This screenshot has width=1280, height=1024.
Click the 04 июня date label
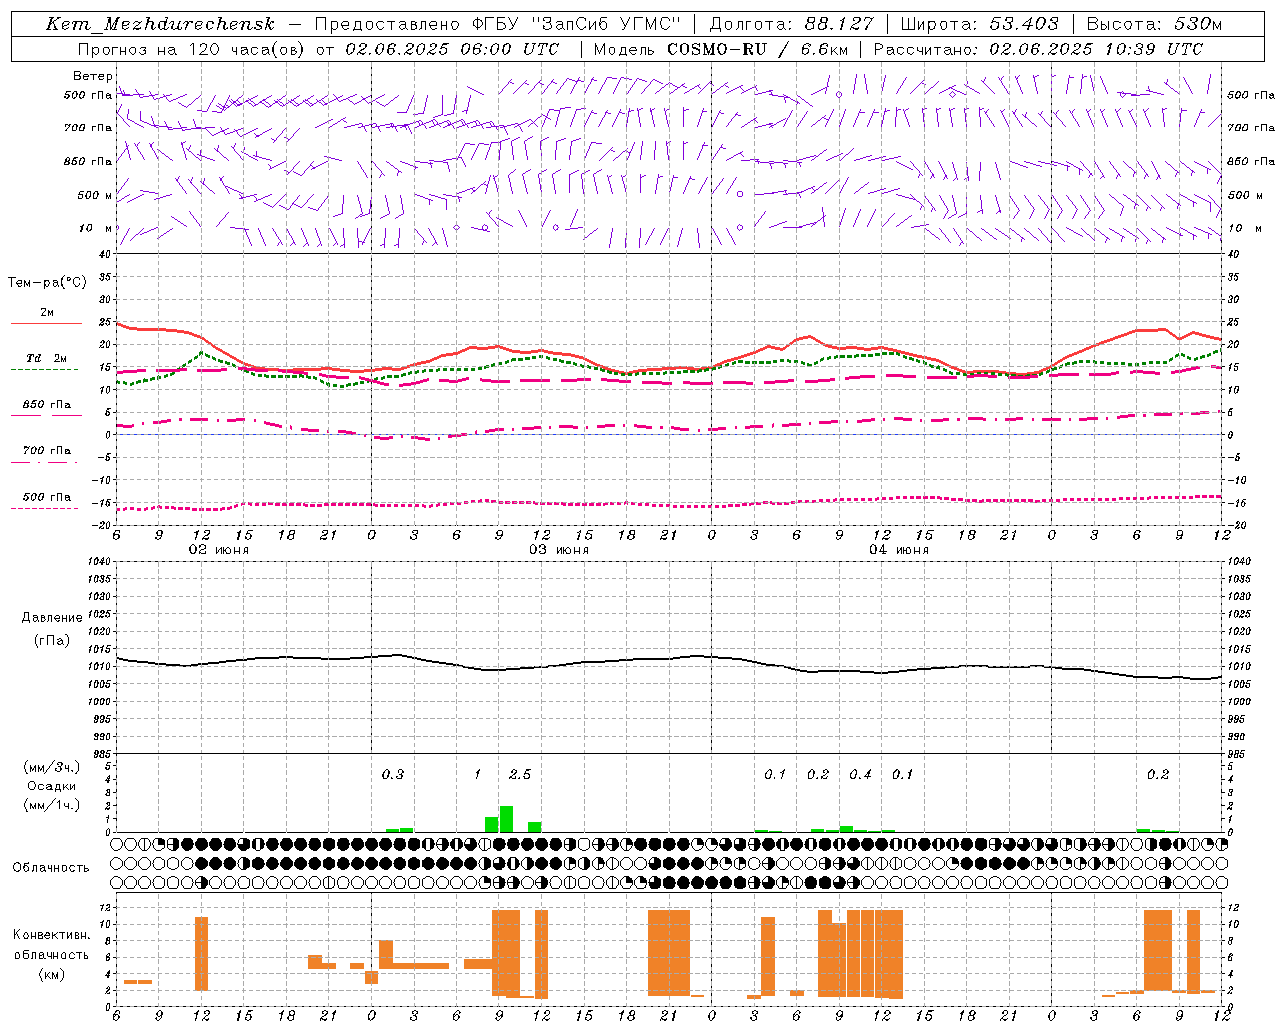click(x=899, y=550)
